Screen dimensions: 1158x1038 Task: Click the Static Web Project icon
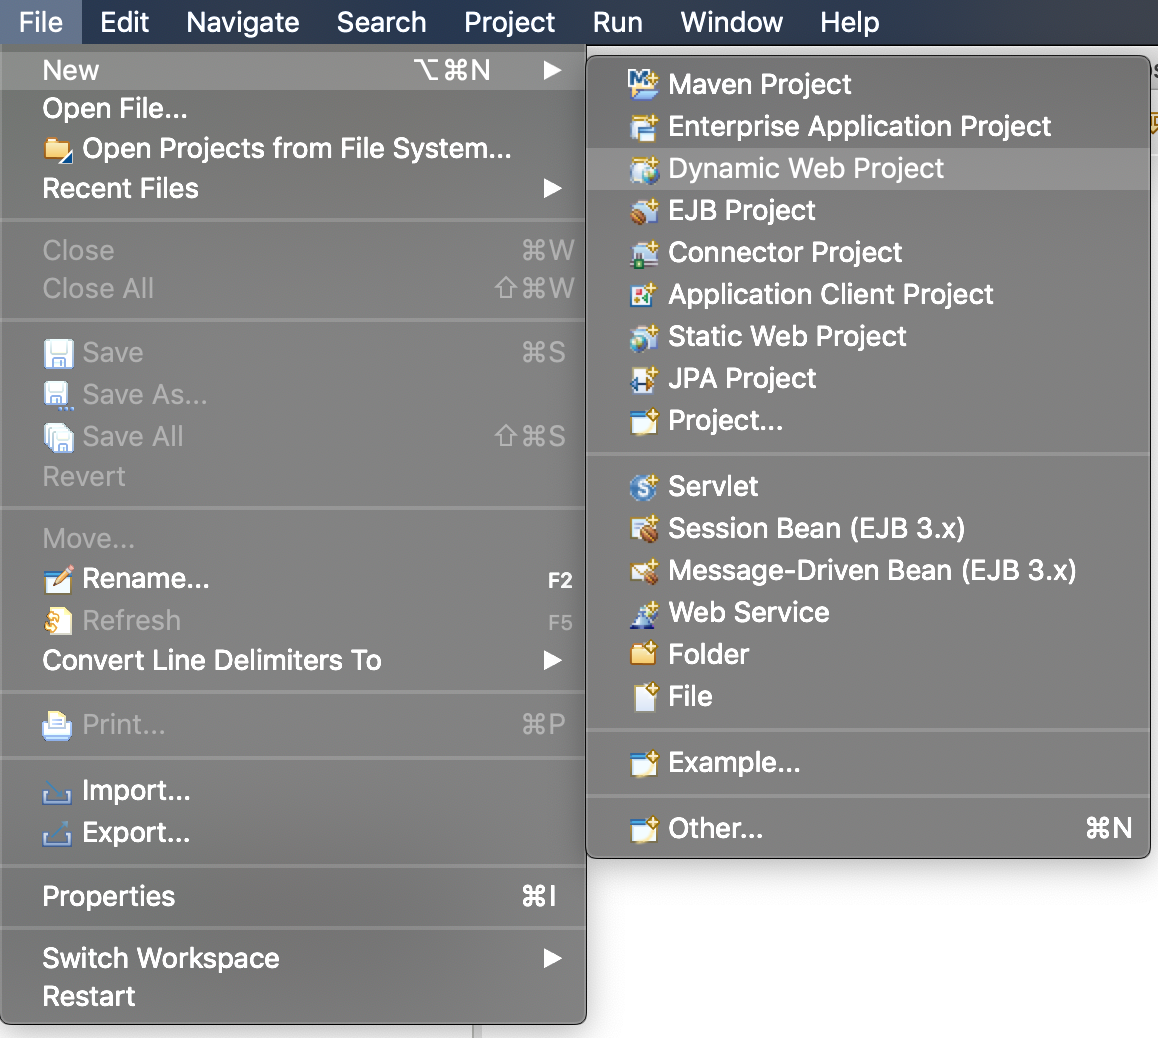click(643, 337)
